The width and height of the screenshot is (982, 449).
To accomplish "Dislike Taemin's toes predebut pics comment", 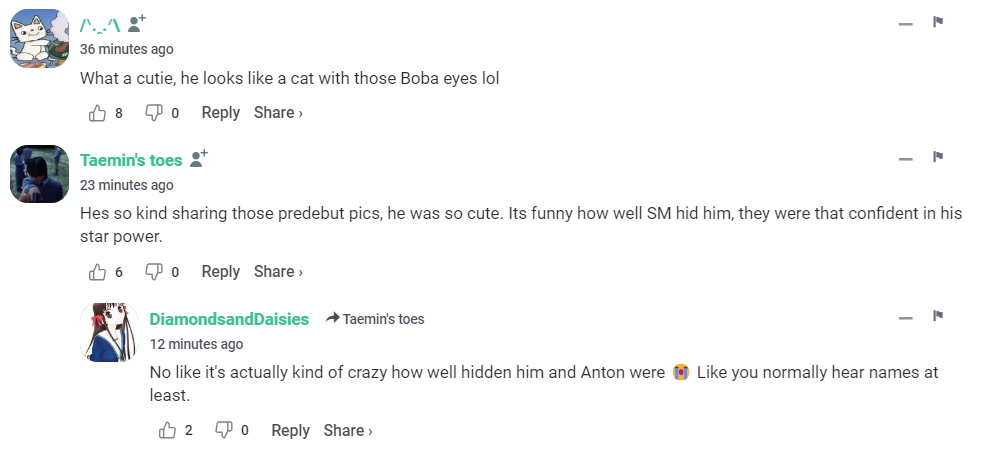I will pos(154,272).
